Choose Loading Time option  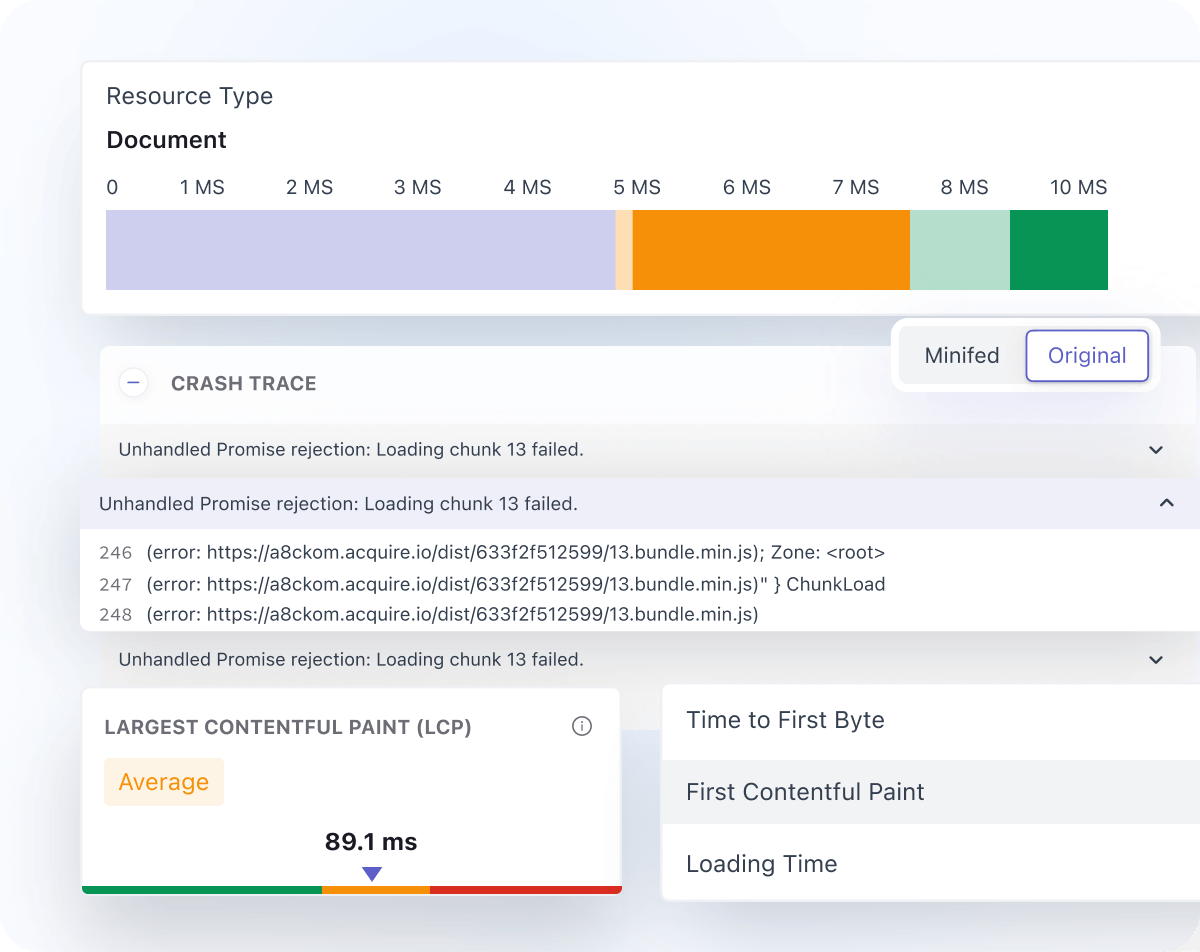[x=931, y=864]
